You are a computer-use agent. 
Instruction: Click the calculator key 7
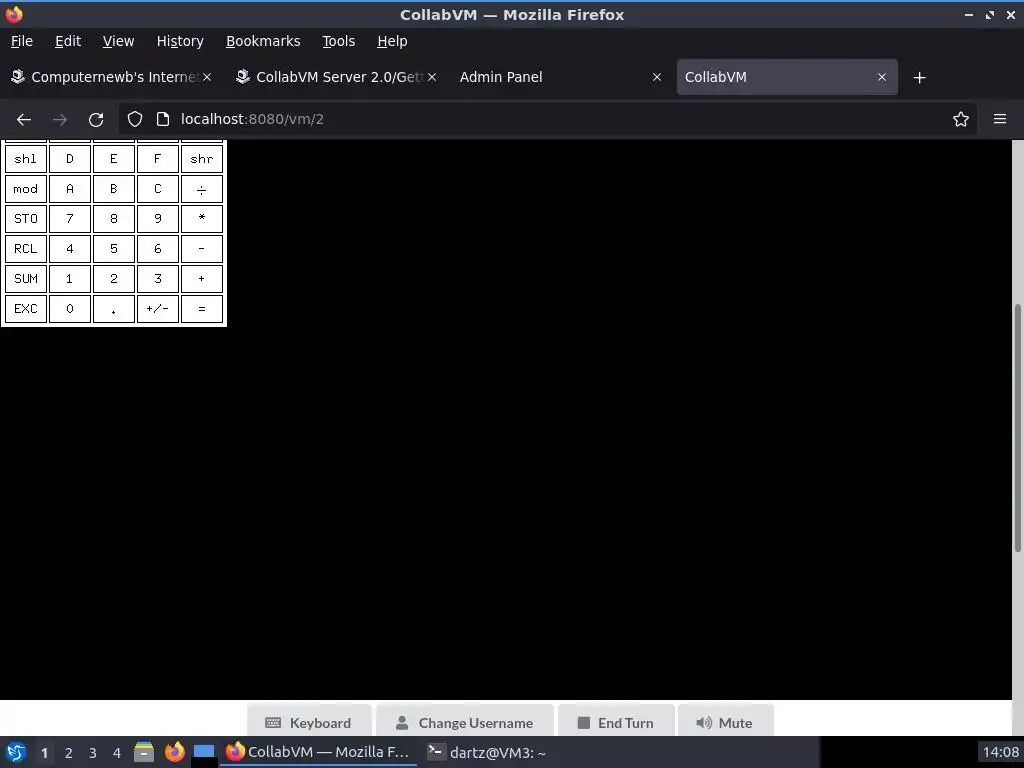[70, 219]
